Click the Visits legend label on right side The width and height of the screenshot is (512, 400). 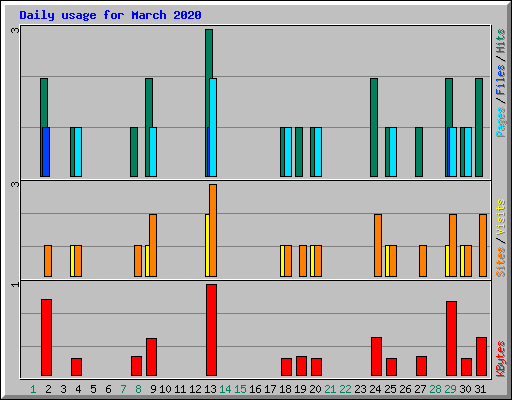[501, 218]
